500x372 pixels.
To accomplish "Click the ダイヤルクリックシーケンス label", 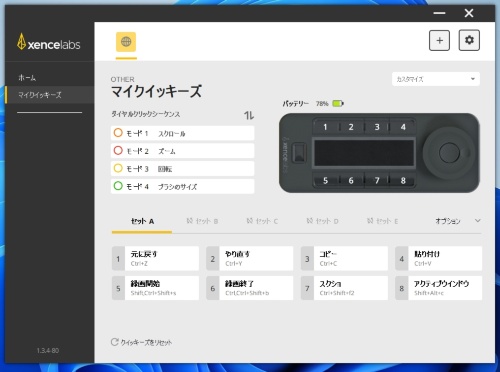I will [x=146, y=114].
